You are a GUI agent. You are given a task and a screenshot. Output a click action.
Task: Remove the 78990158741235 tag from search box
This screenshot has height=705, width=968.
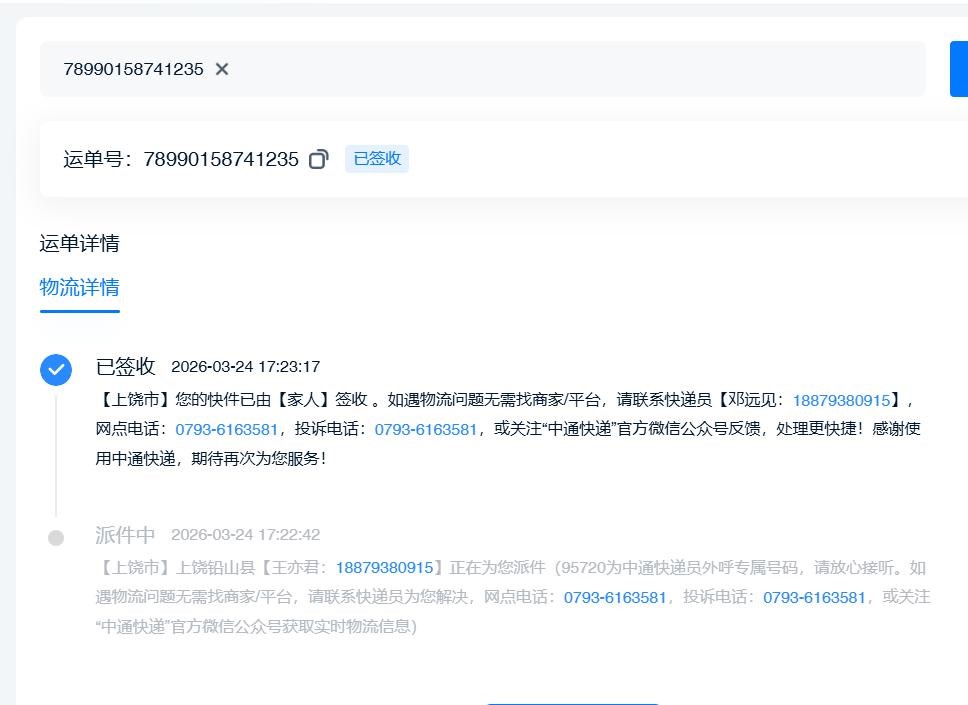pyautogui.click(x=222, y=69)
